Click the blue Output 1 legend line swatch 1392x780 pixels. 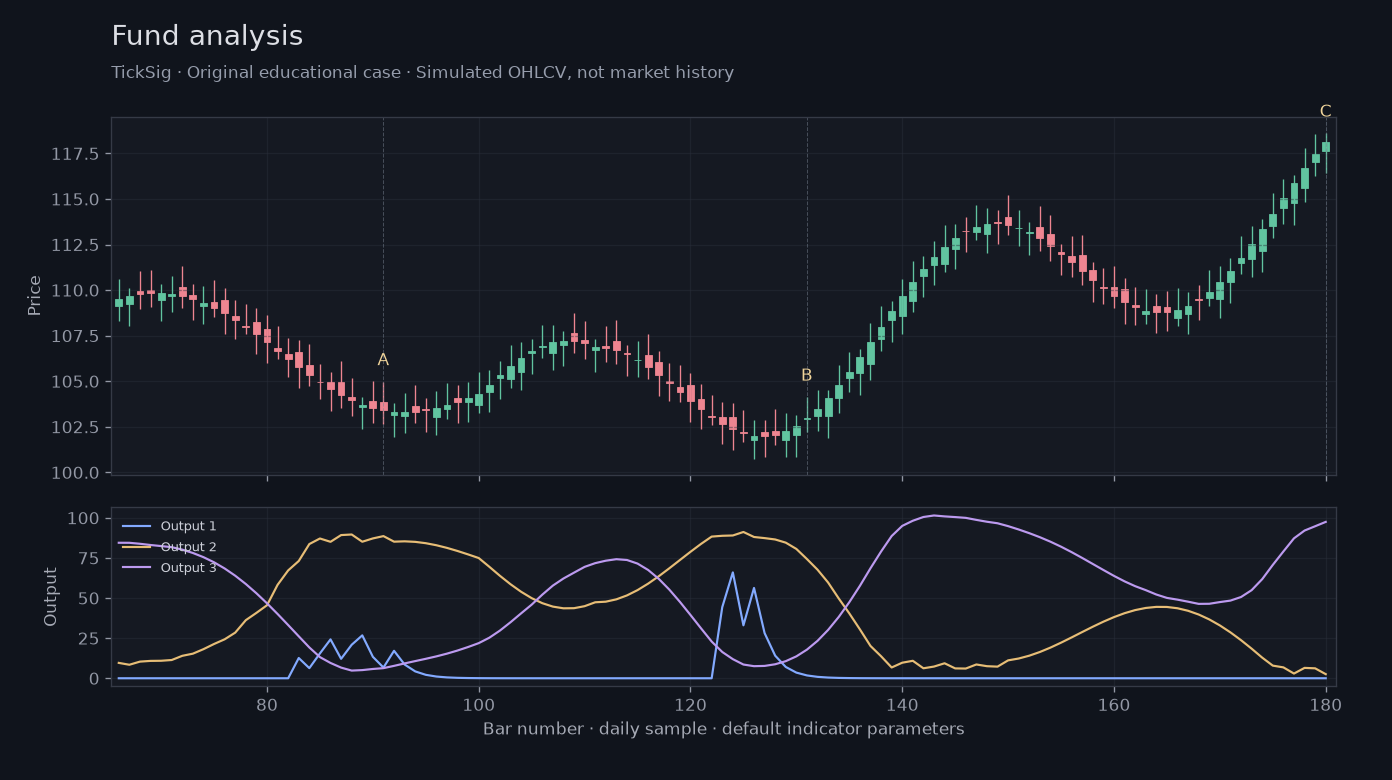(137, 526)
